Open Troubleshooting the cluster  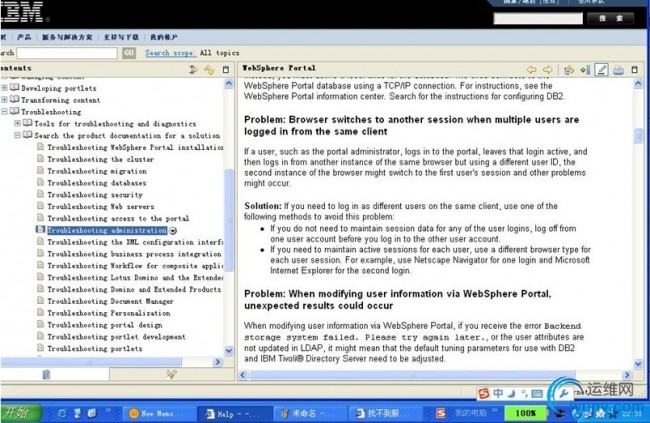(x=100, y=159)
